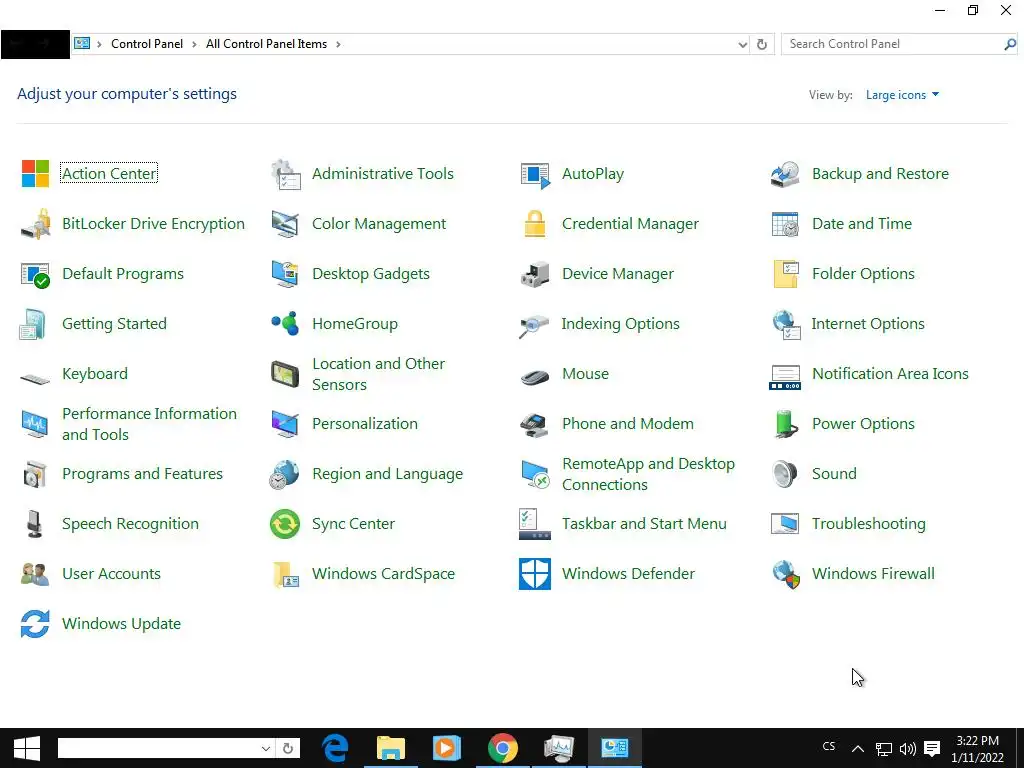The width and height of the screenshot is (1024, 768).
Task: Click the taskbar address refresh button
Action: tap(288, 748)
